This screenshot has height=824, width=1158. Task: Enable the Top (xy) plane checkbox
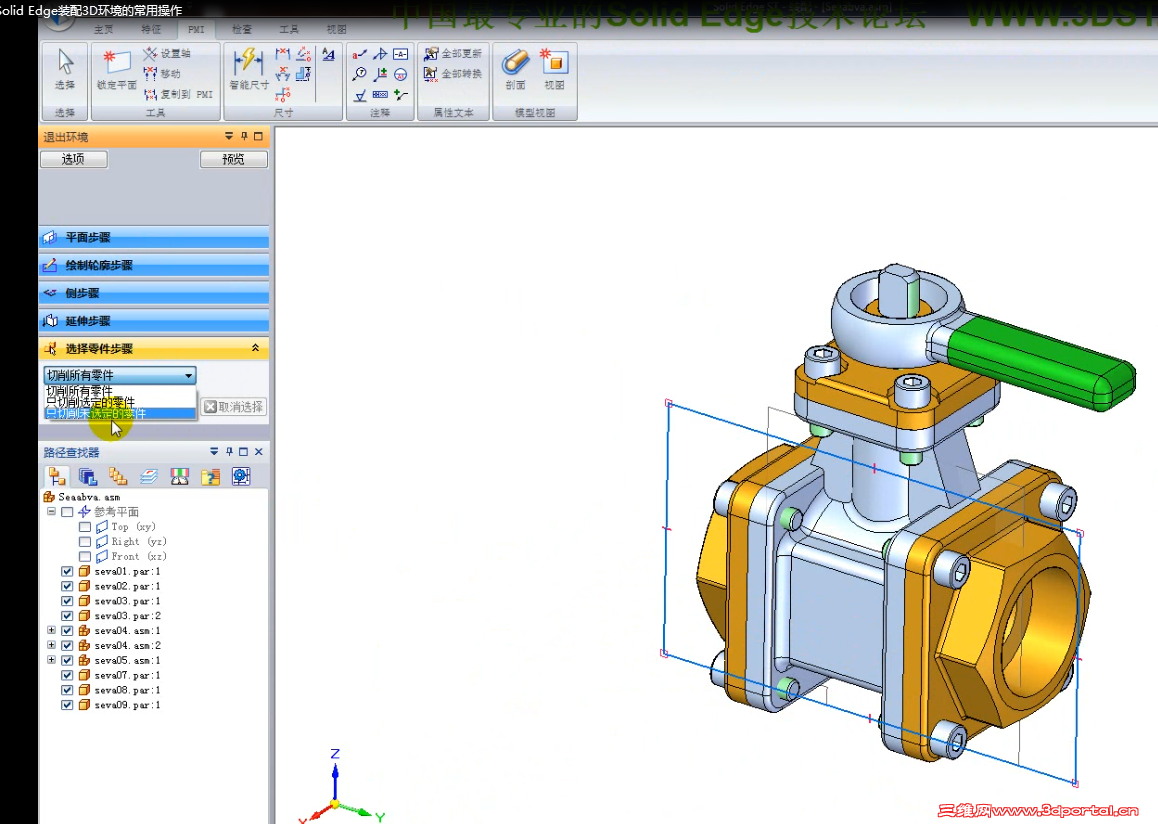click(x=85, y=527)
